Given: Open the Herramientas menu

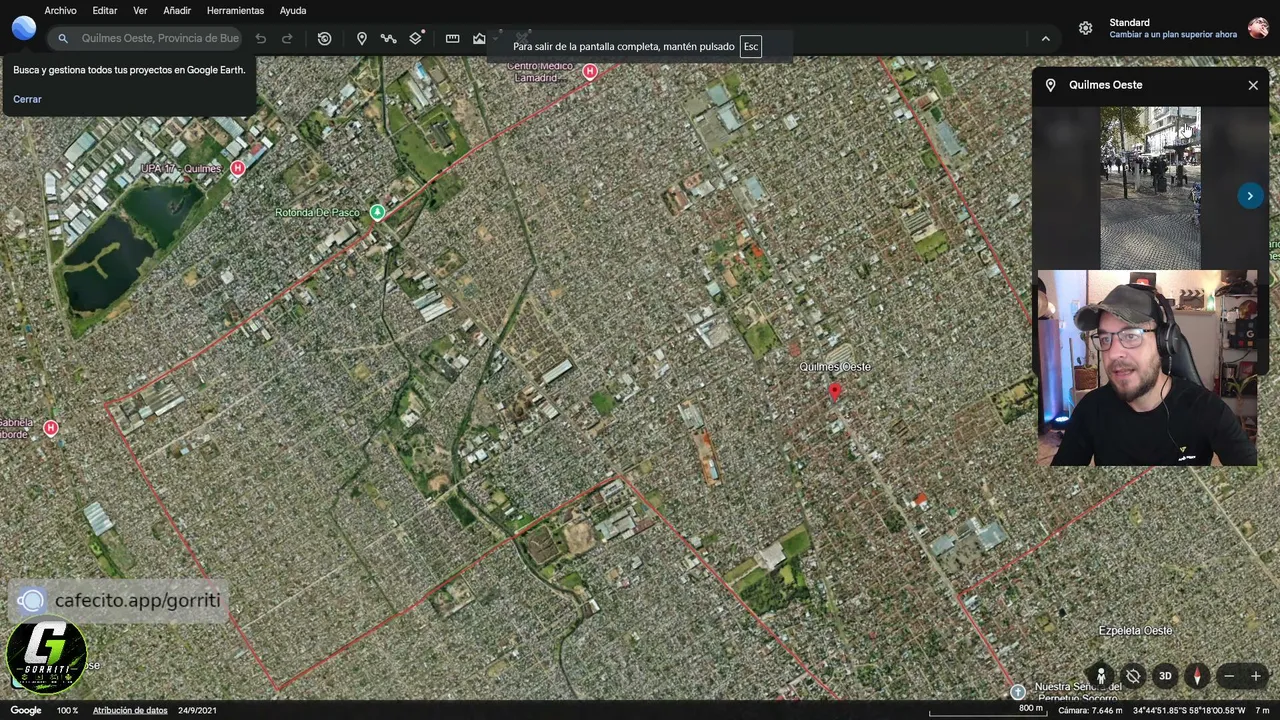Looking at the screenshot, I should tap(235, 10).
